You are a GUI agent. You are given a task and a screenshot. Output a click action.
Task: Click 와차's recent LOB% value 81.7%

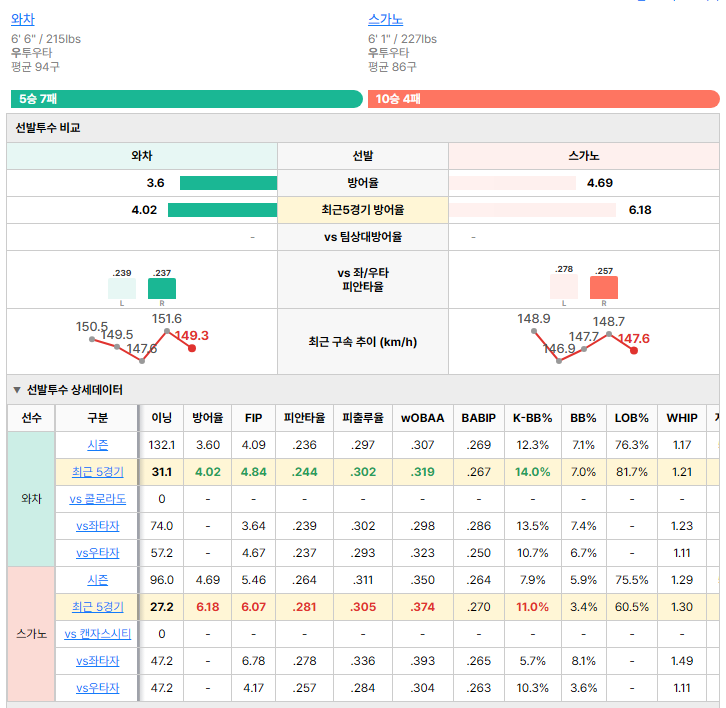pos(632,472)
